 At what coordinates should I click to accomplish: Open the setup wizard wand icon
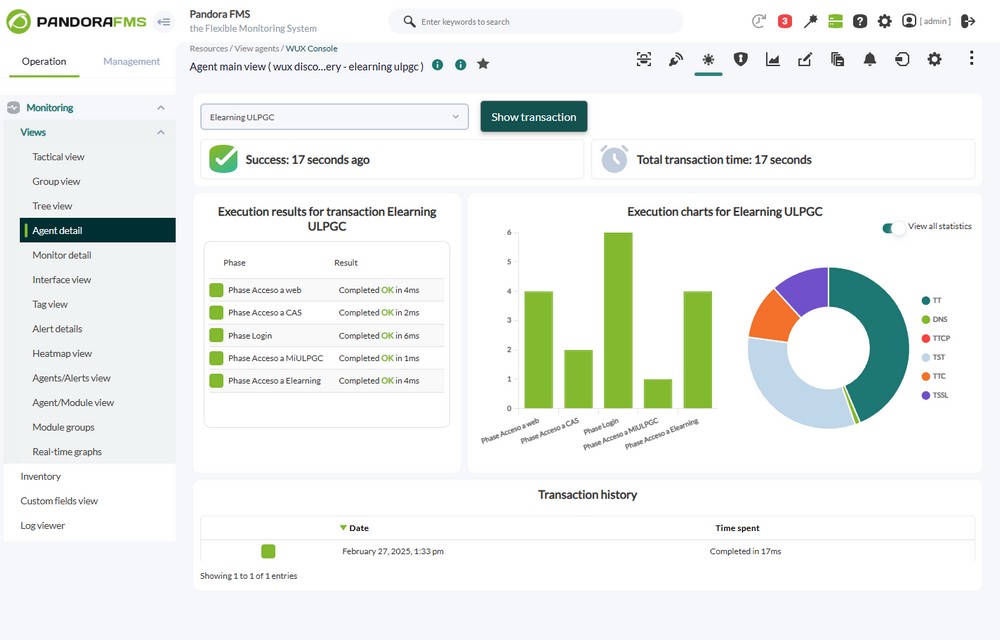click(x=811, y=21)
